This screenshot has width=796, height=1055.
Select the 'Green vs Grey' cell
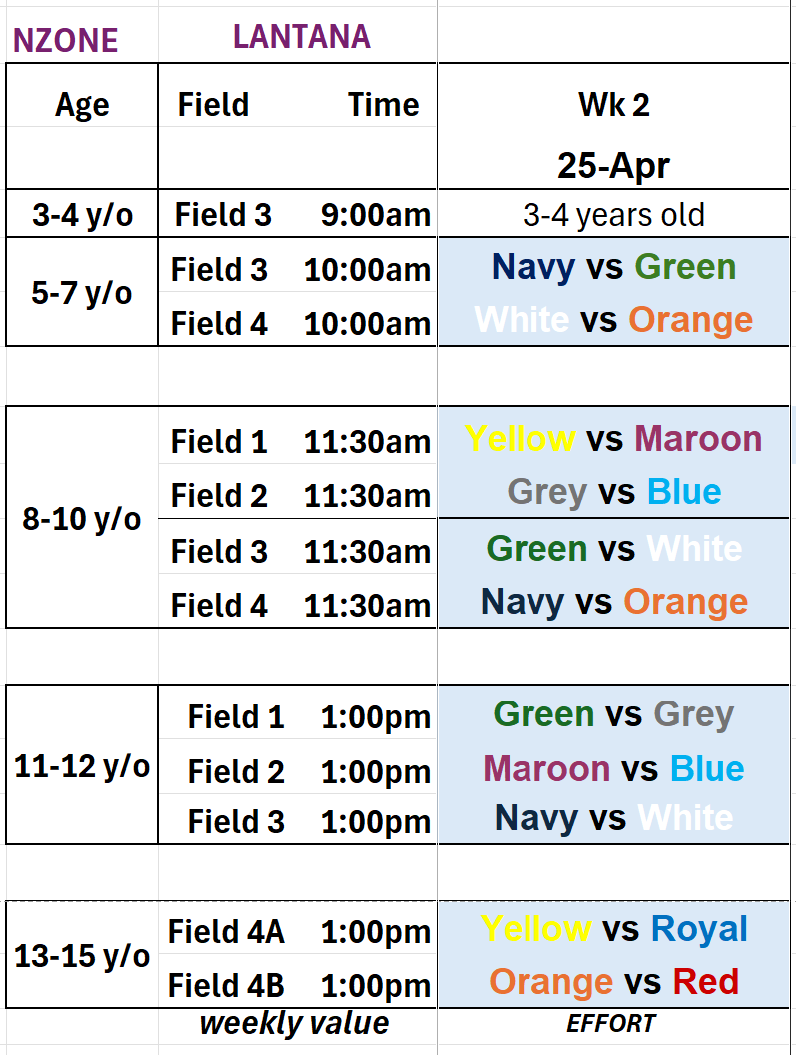click(613, 714)
